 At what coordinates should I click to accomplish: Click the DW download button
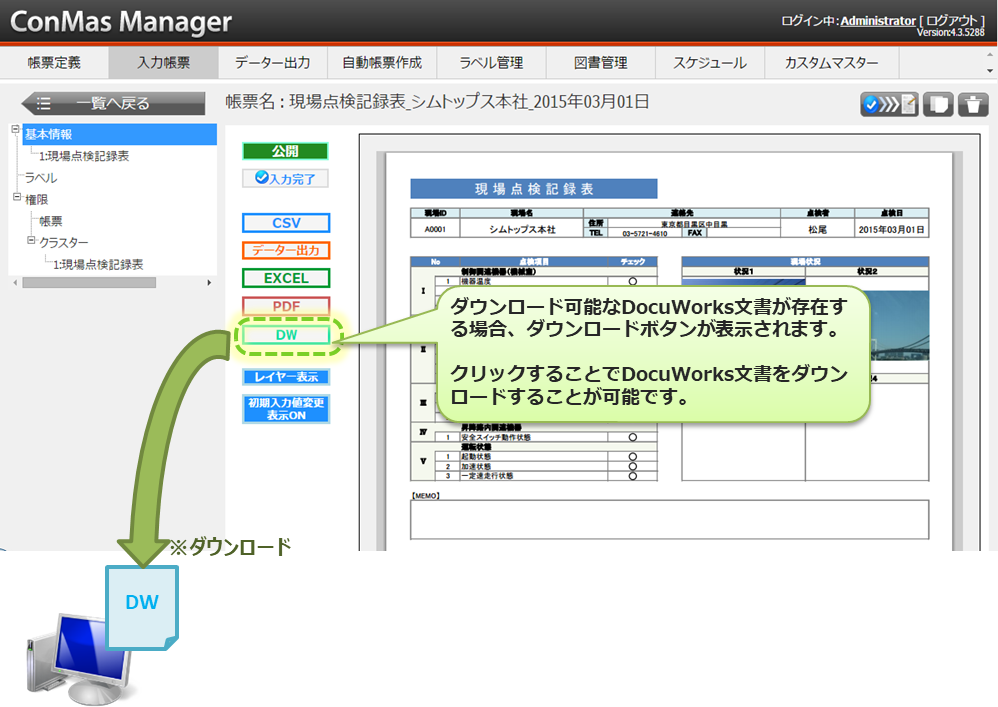[286, 334]
